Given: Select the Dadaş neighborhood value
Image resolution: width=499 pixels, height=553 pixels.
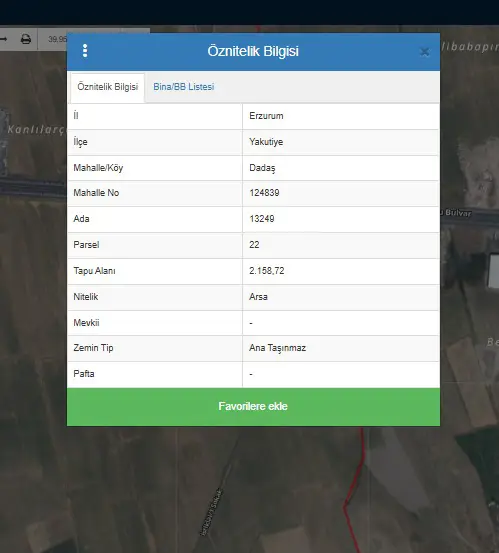Looking at the screenshot, I should 262,168.
